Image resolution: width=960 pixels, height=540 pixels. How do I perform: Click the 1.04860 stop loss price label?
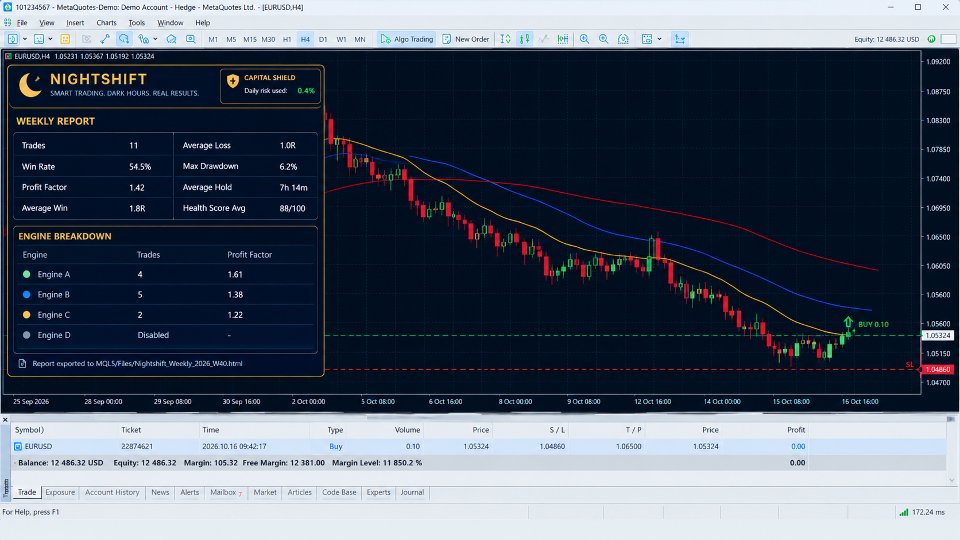(x=938, y=369)
